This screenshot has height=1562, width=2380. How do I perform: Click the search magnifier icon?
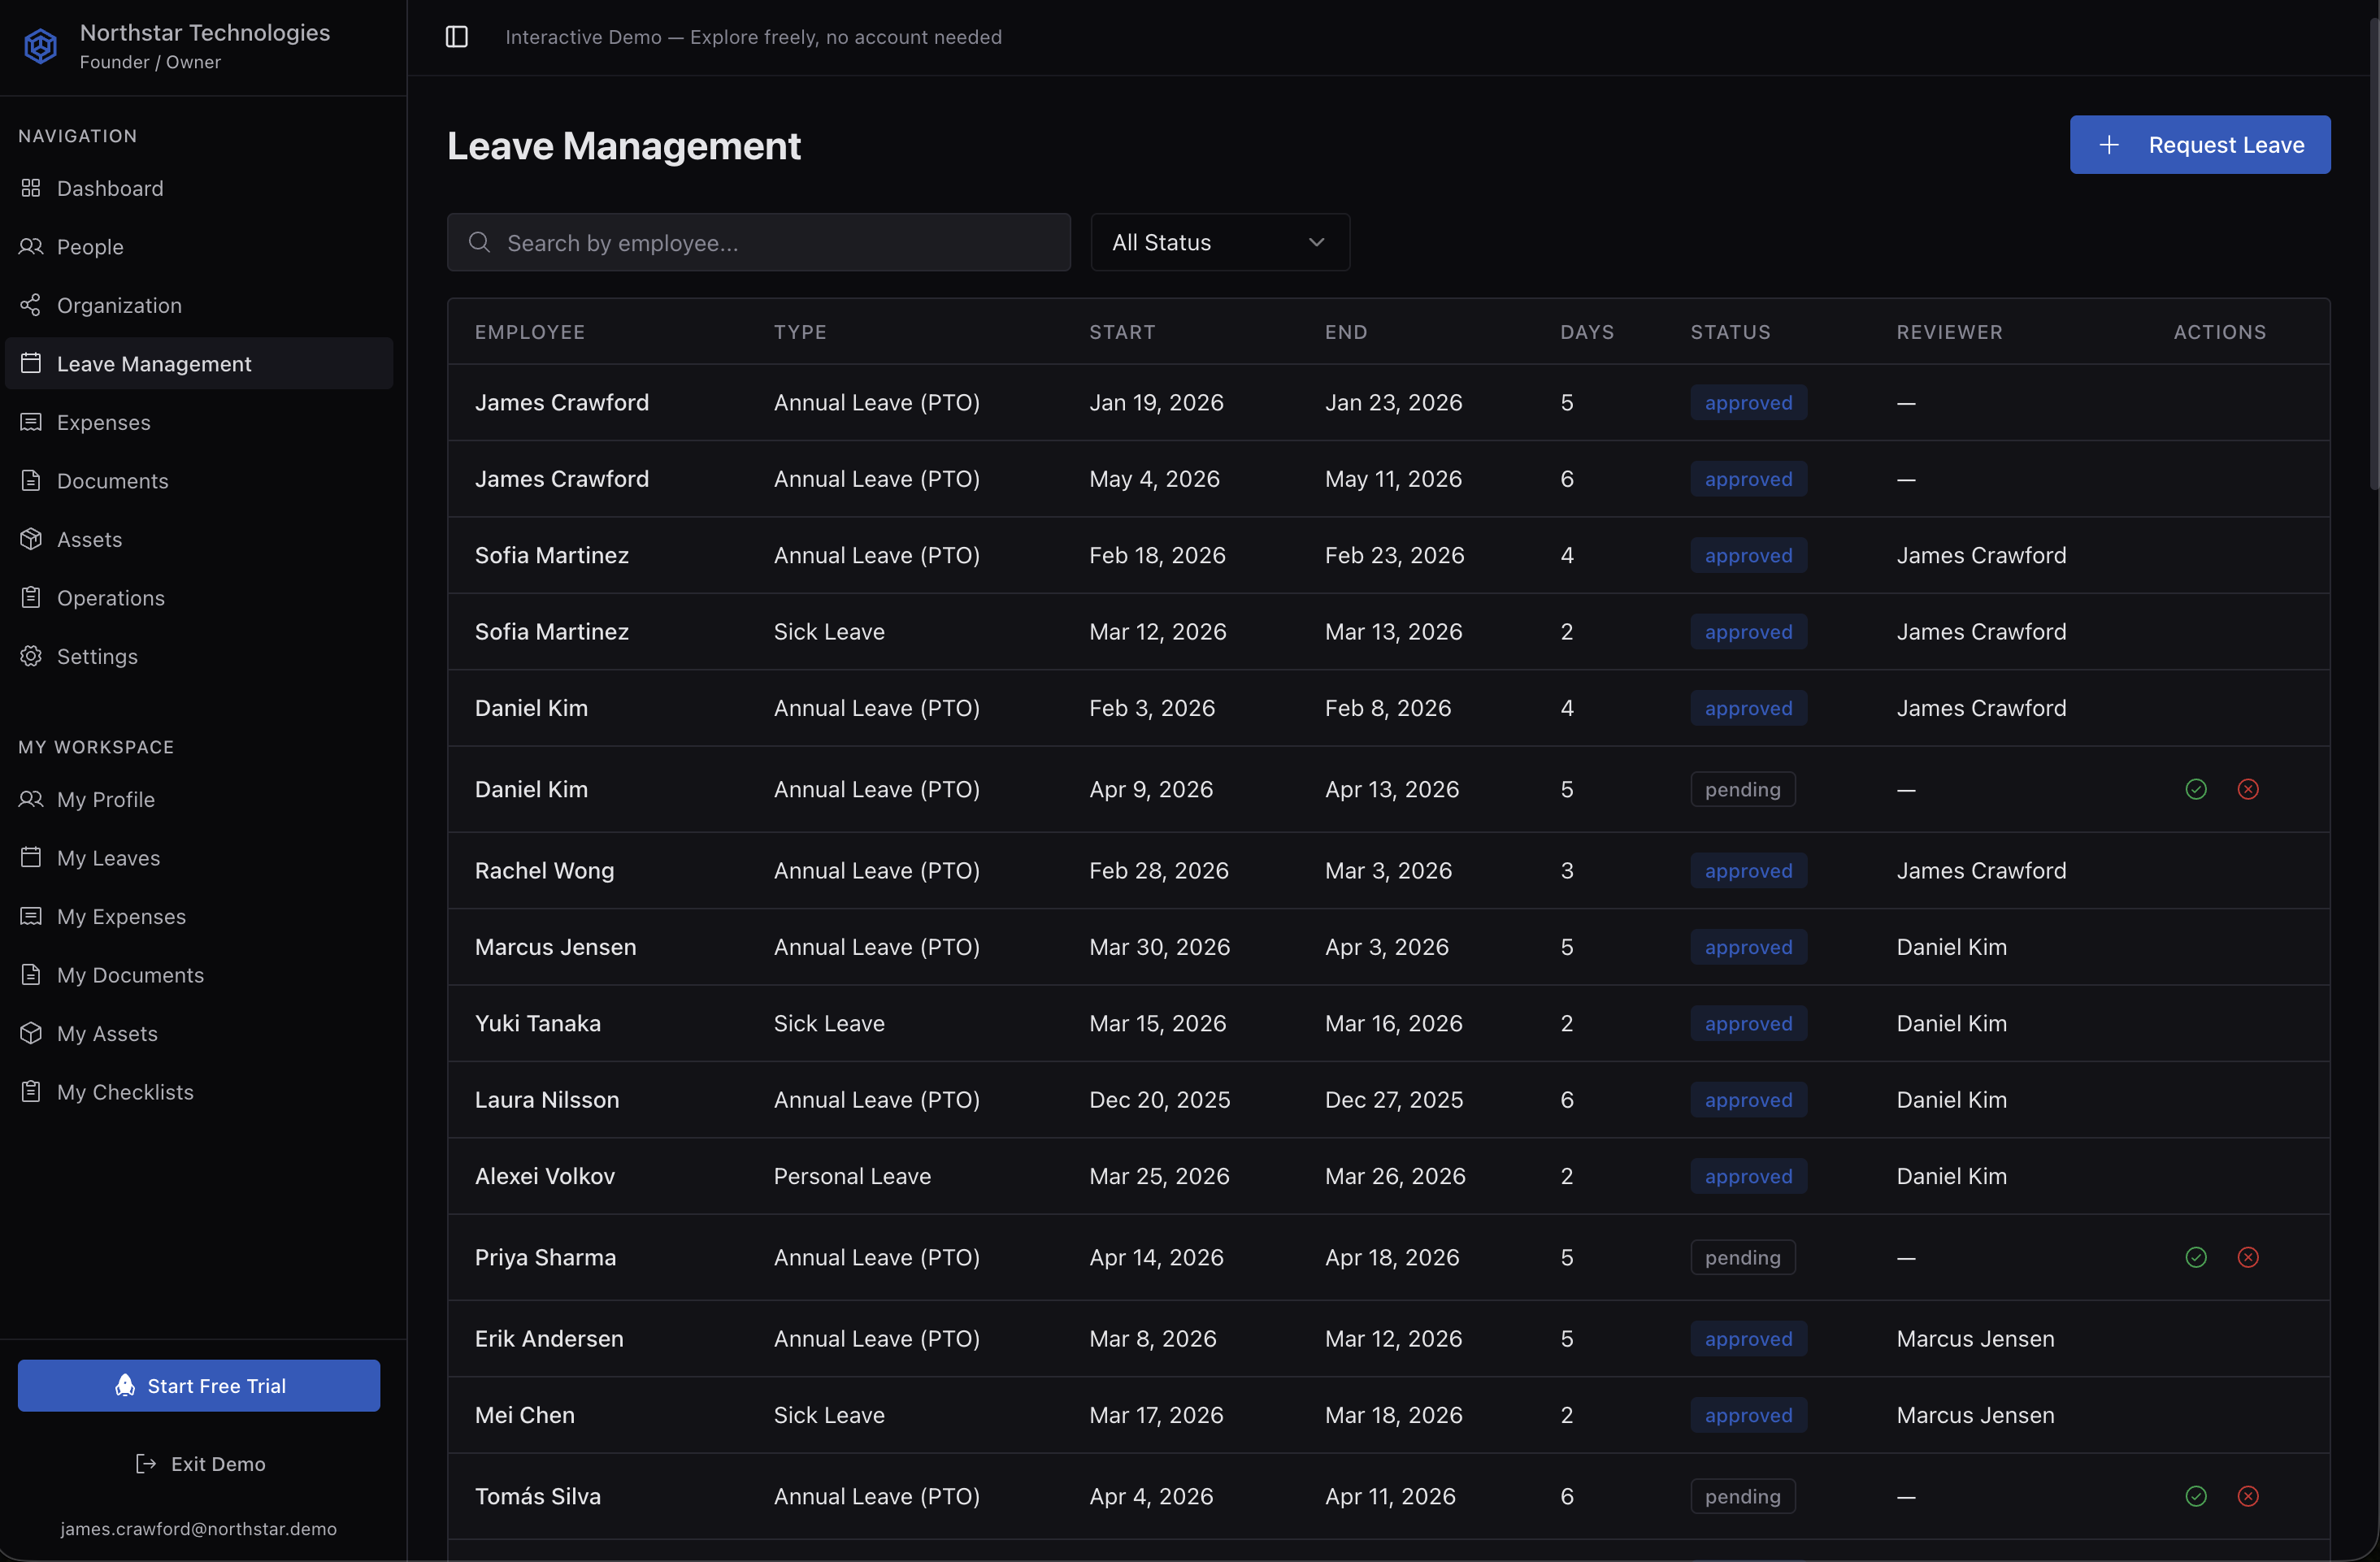[x=479, y=242]
